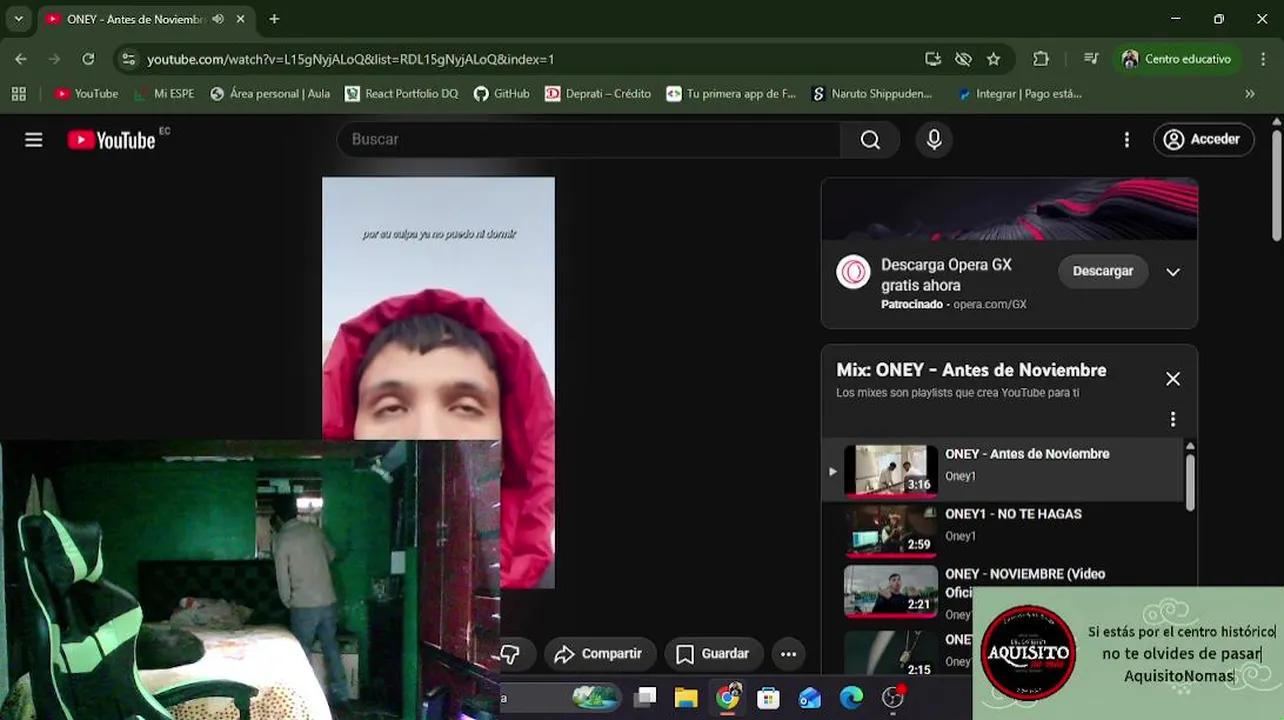This screenshot has height=720, width=1284.
Task: Share the video via Compartir
Action: [x=598, y=654]
